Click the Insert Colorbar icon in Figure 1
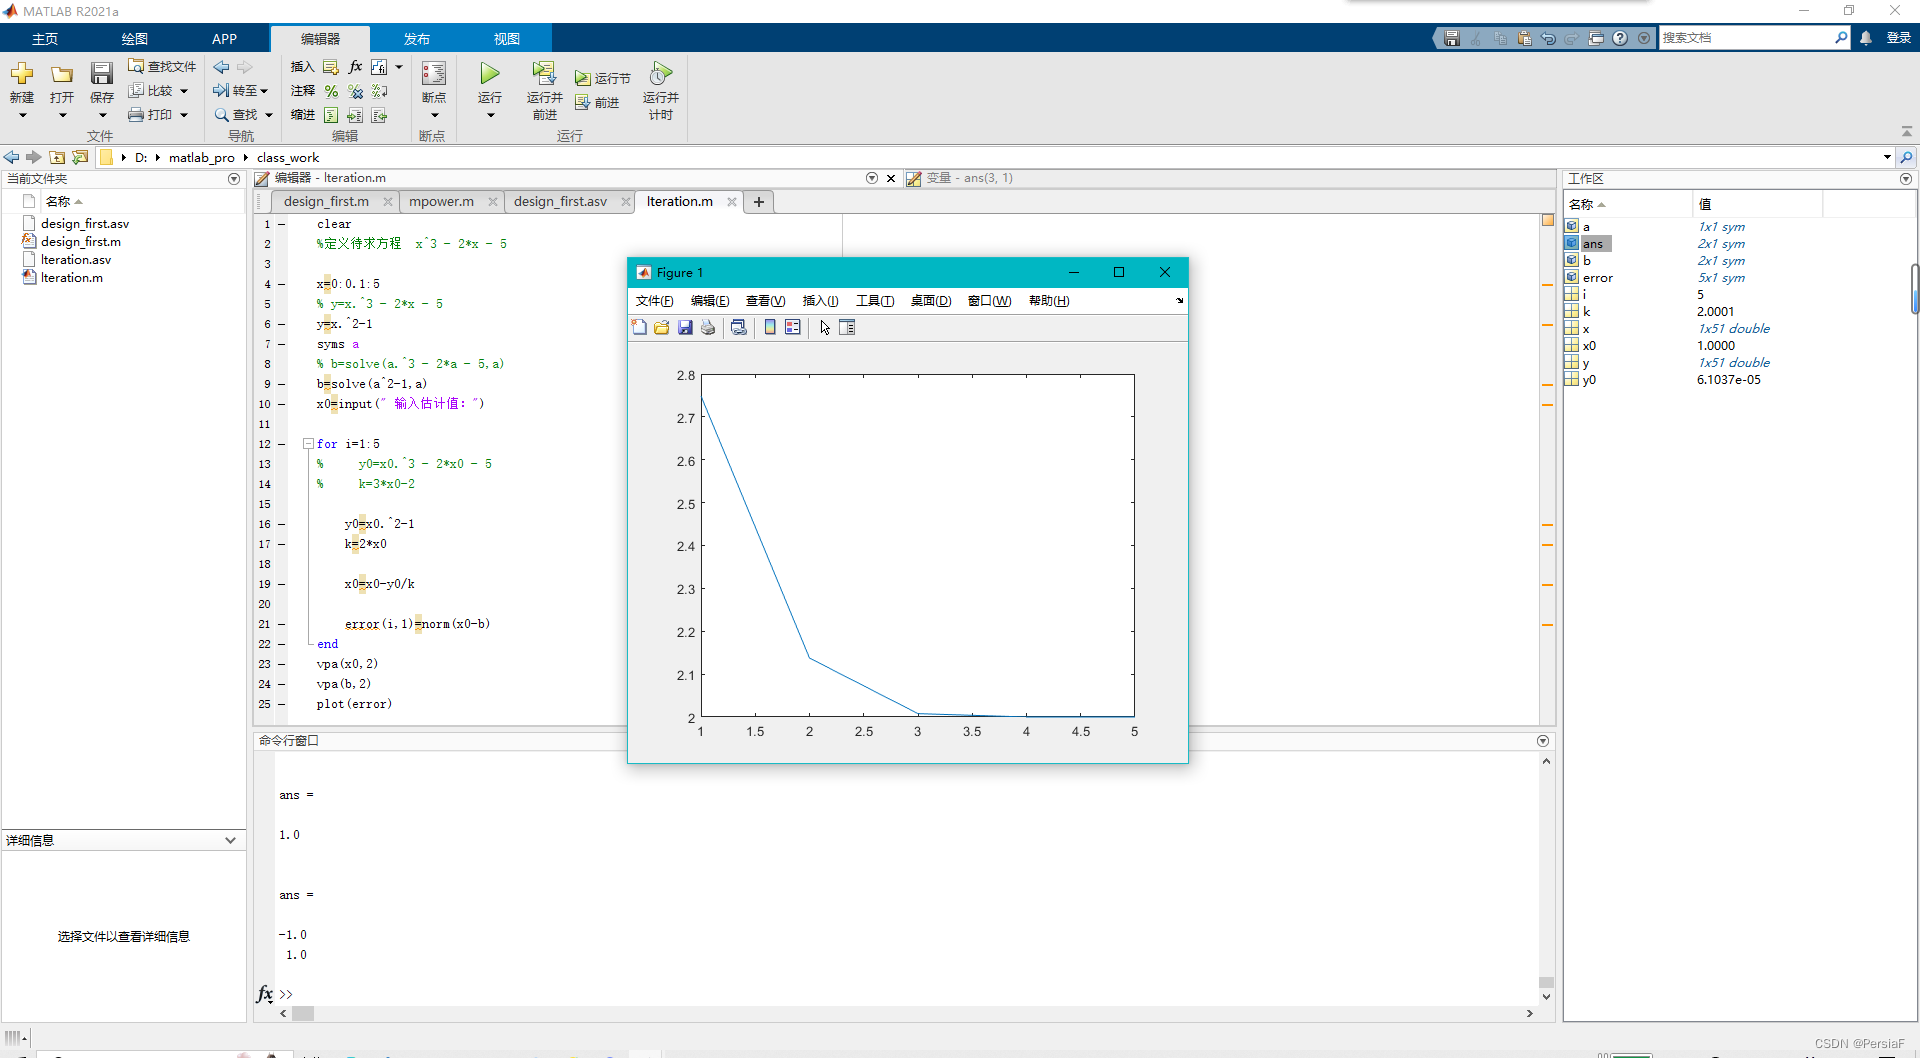 click(770, 327)
